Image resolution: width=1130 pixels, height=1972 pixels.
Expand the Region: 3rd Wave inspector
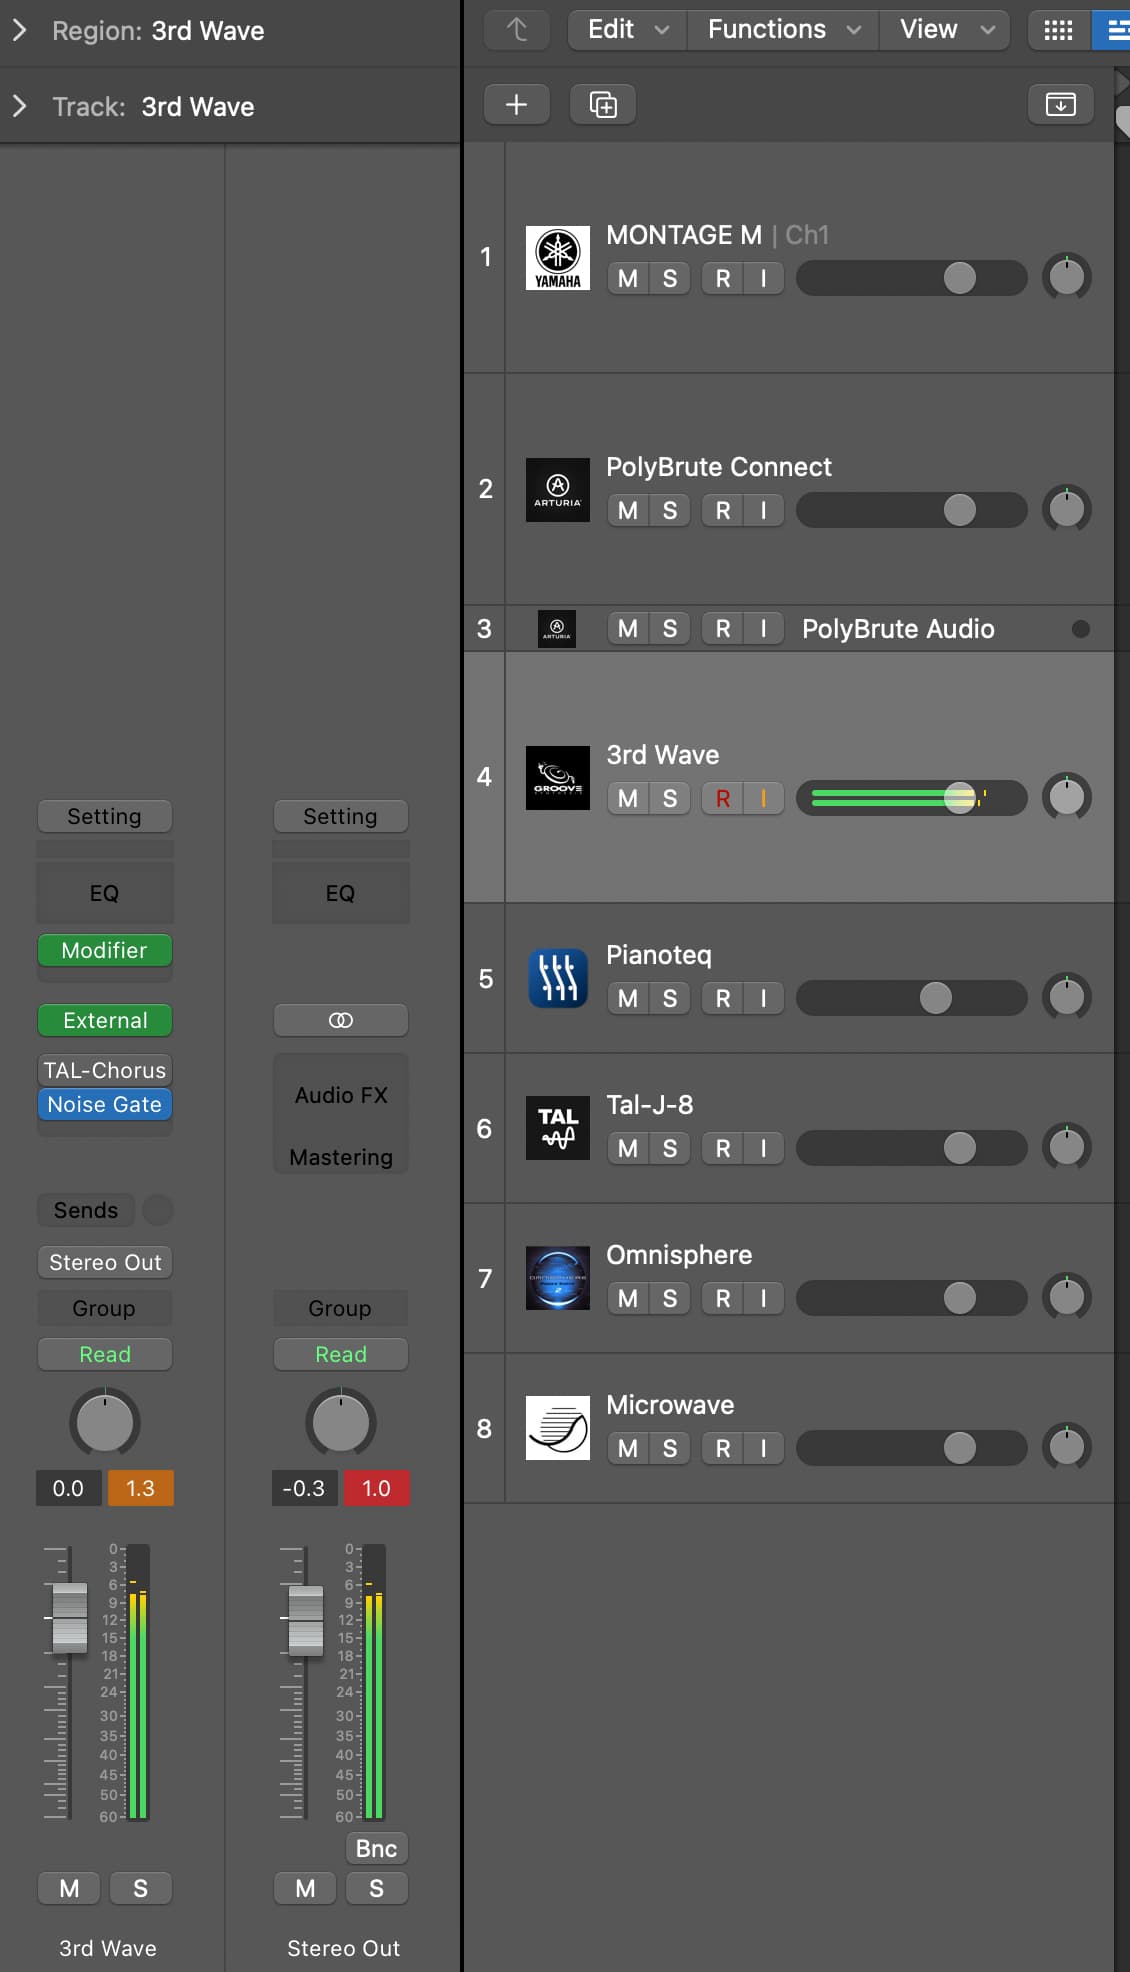[x=19, y=31]
